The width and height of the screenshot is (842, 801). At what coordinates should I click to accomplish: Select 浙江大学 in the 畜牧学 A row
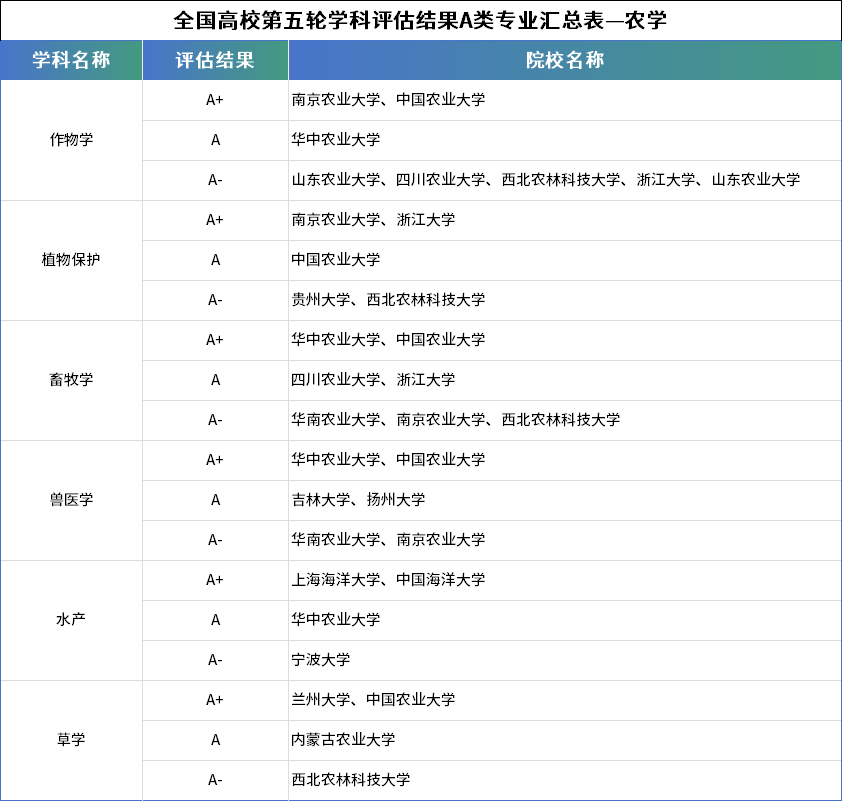click(425, 380)
